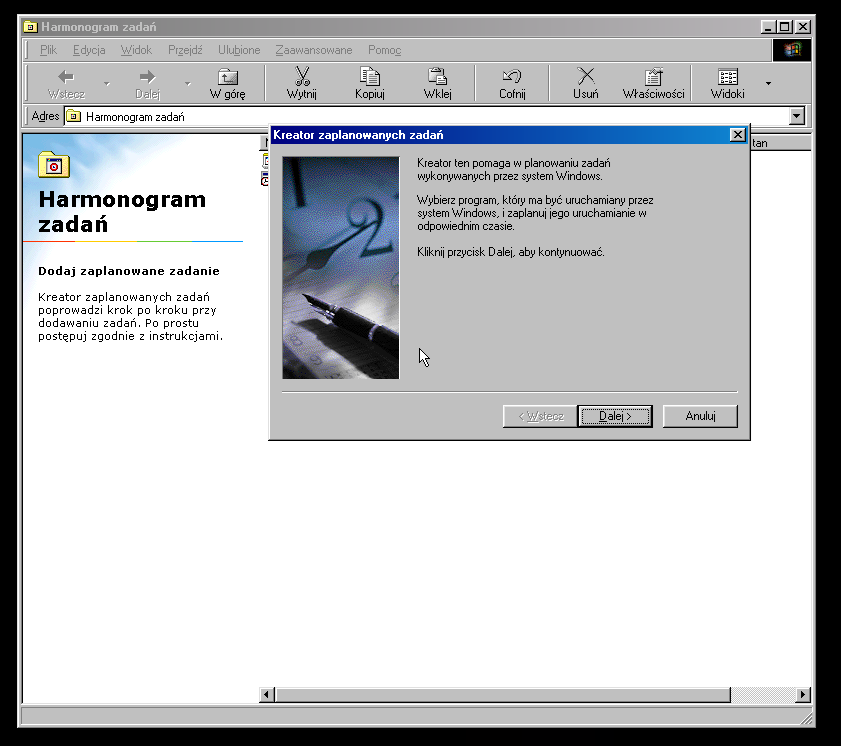Image resolution: width=841 pixels, height=746 pixels.
Task: Click the horizontal scrollbar thumb
Action: click(503, 695)
